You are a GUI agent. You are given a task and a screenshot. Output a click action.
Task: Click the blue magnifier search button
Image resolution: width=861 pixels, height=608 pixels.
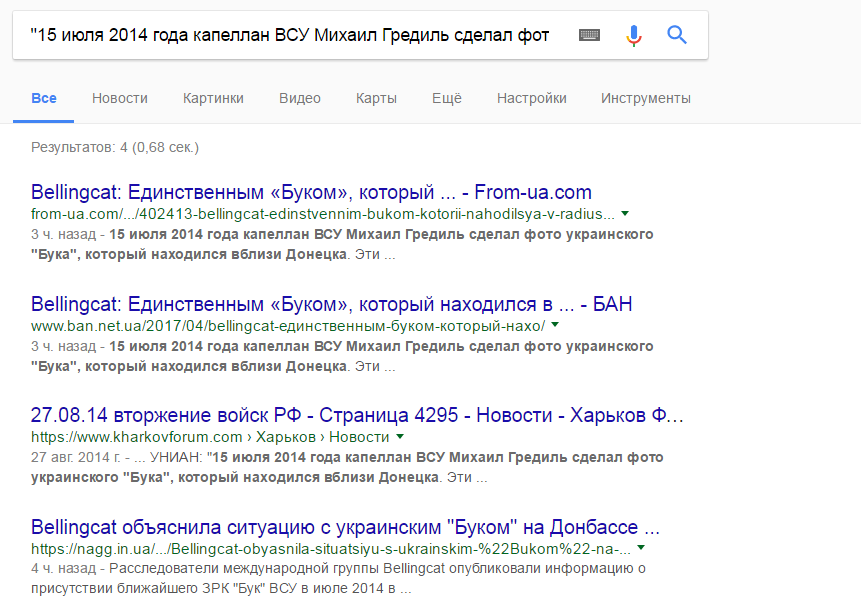[676, 35]
